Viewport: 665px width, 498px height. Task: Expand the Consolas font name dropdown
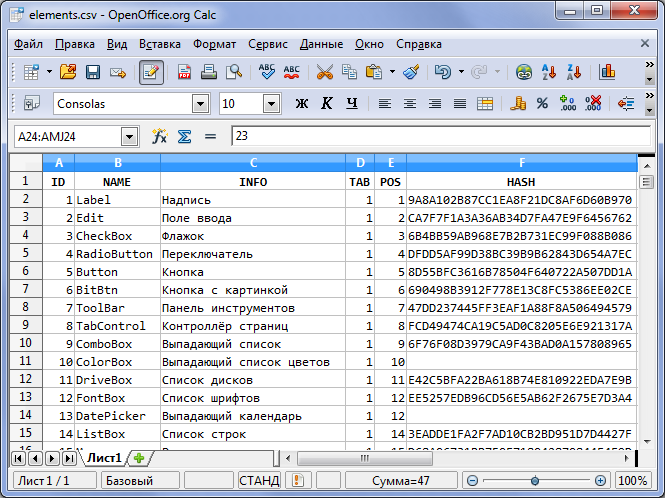(x=200, y=103)
